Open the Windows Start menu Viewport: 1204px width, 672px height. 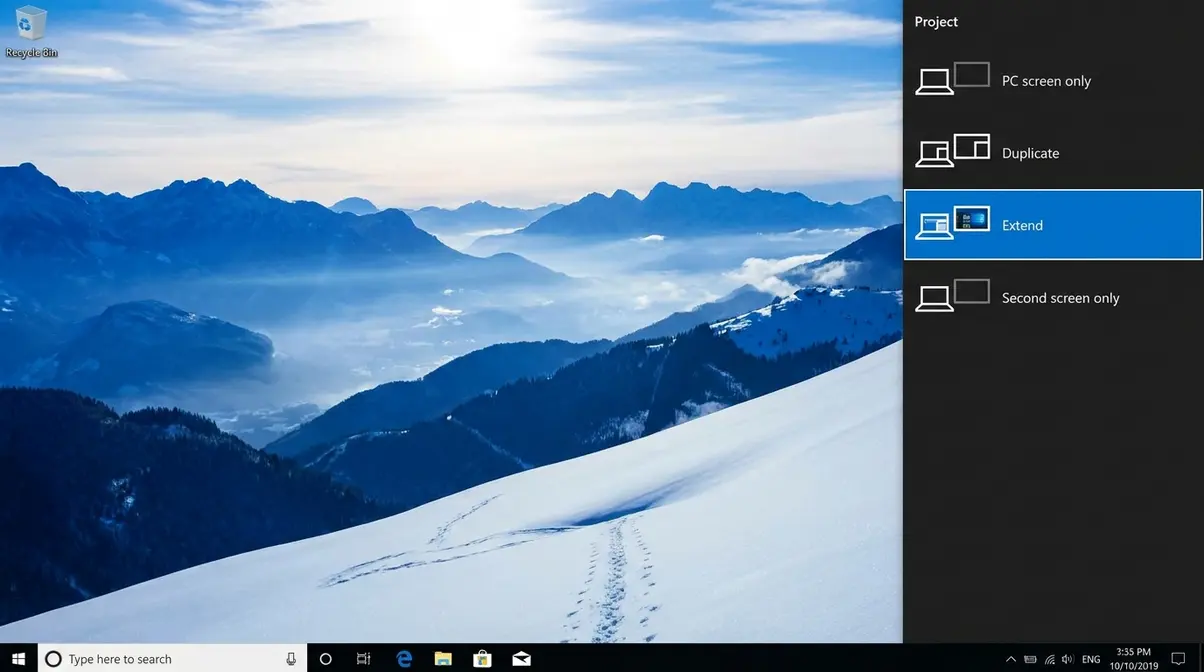(18, 659)
